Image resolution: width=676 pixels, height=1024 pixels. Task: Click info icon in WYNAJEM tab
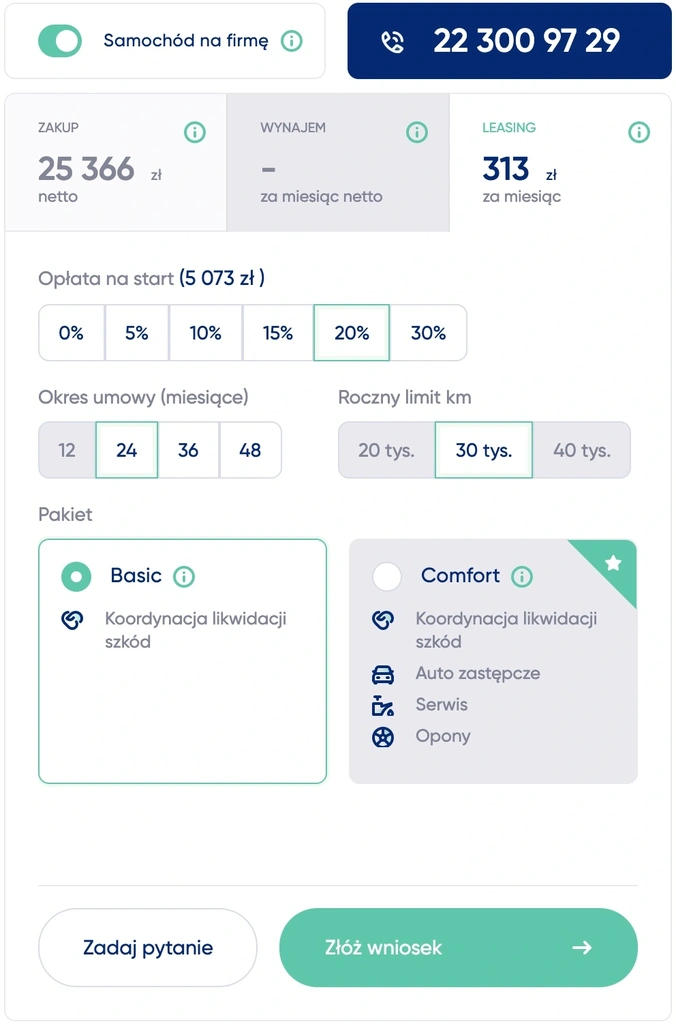(x=417, y=133)
